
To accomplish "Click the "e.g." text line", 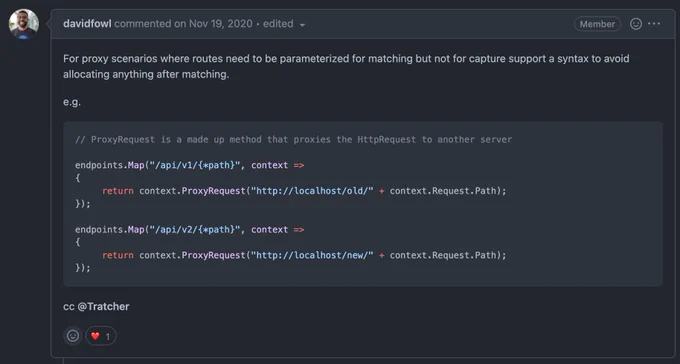I will pyautogui.click(x=72, y=102).
